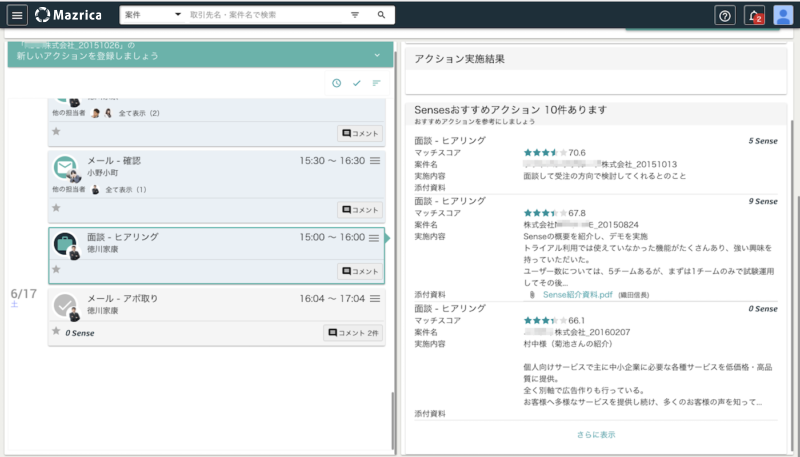Click the help question mark icon
This screenshot has height=457, width=800.
[x=725, y=15]
